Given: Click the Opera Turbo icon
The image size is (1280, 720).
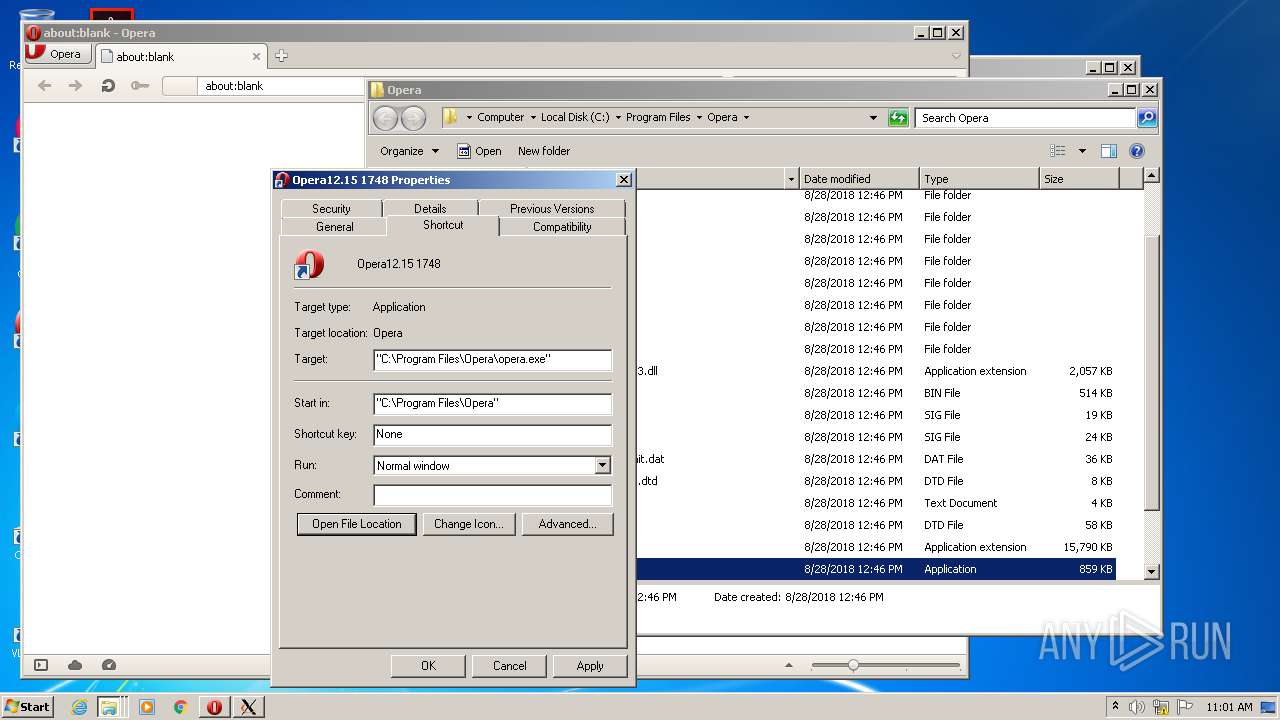Looking at the screenshot, I should pos(109,665).
